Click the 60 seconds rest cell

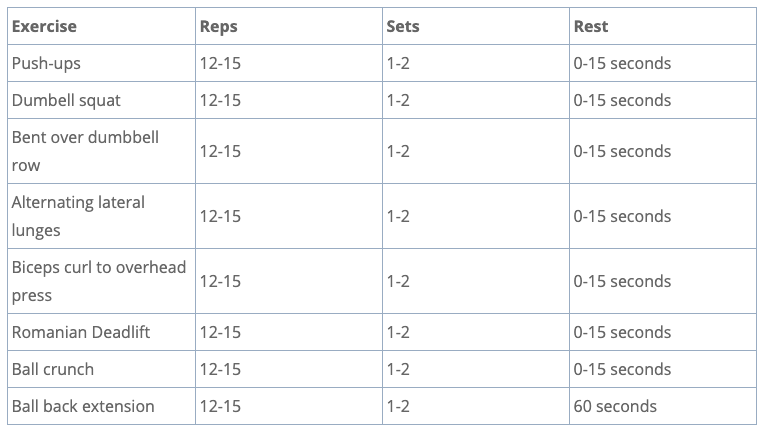615,406
